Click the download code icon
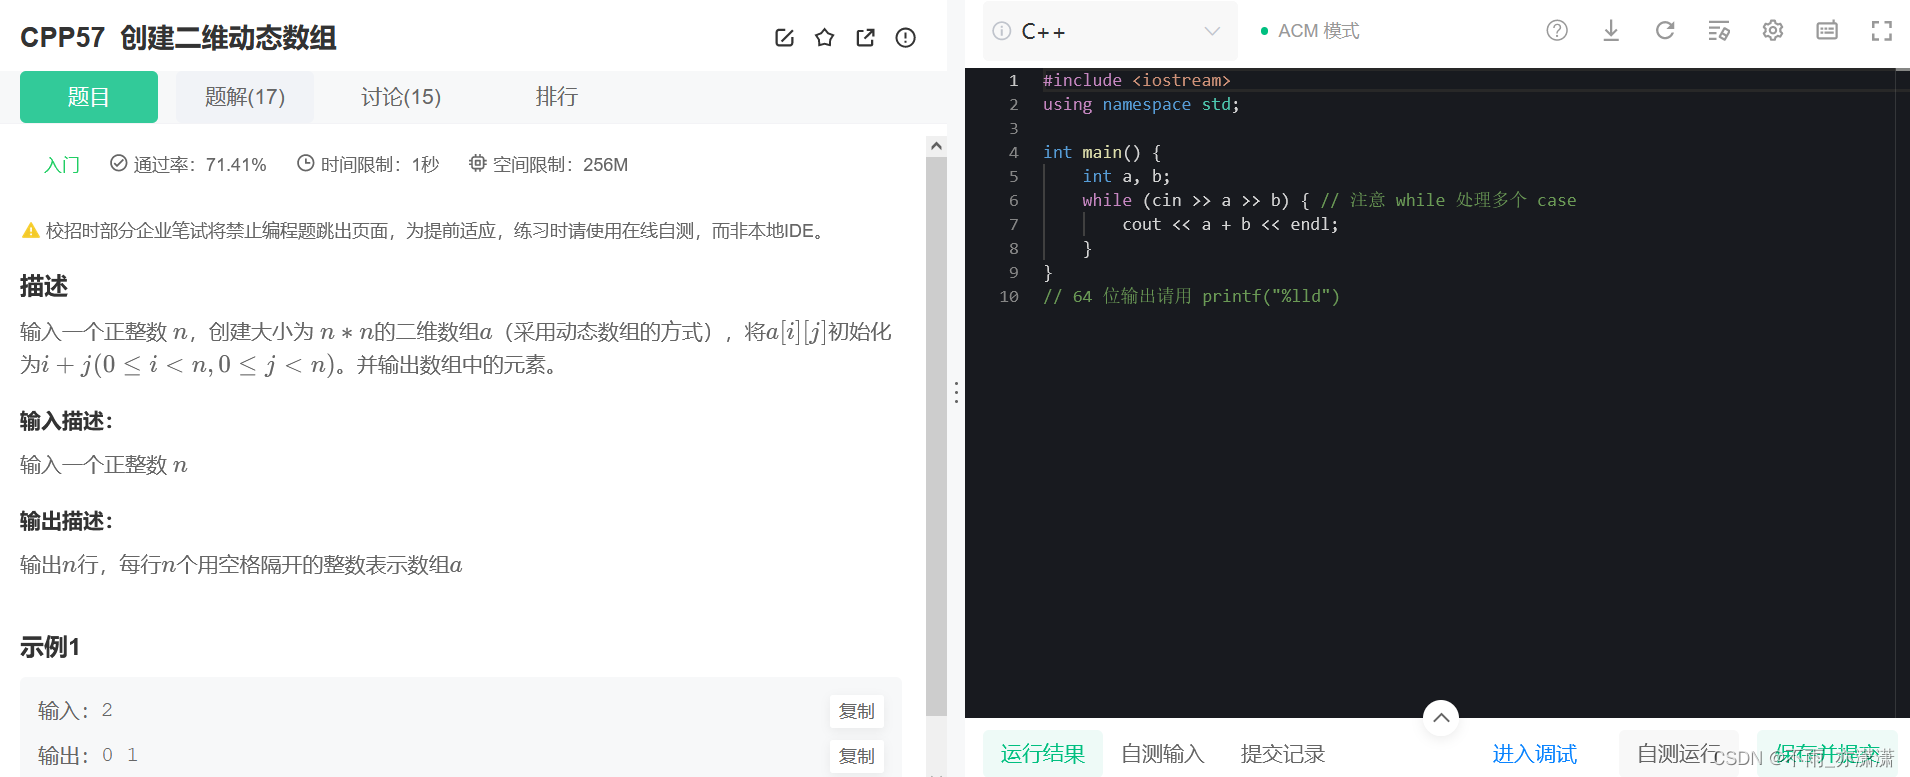 (1611, 31)
